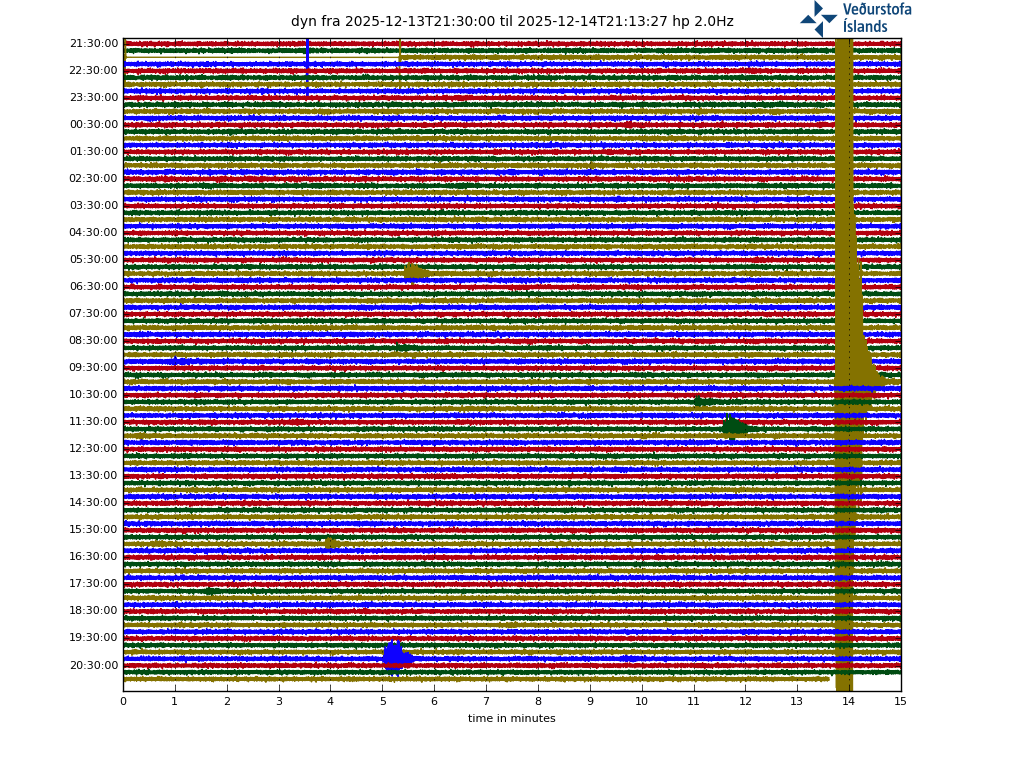Click the 00:30:00 row label

pyautogui.click(x=94, y=125)
